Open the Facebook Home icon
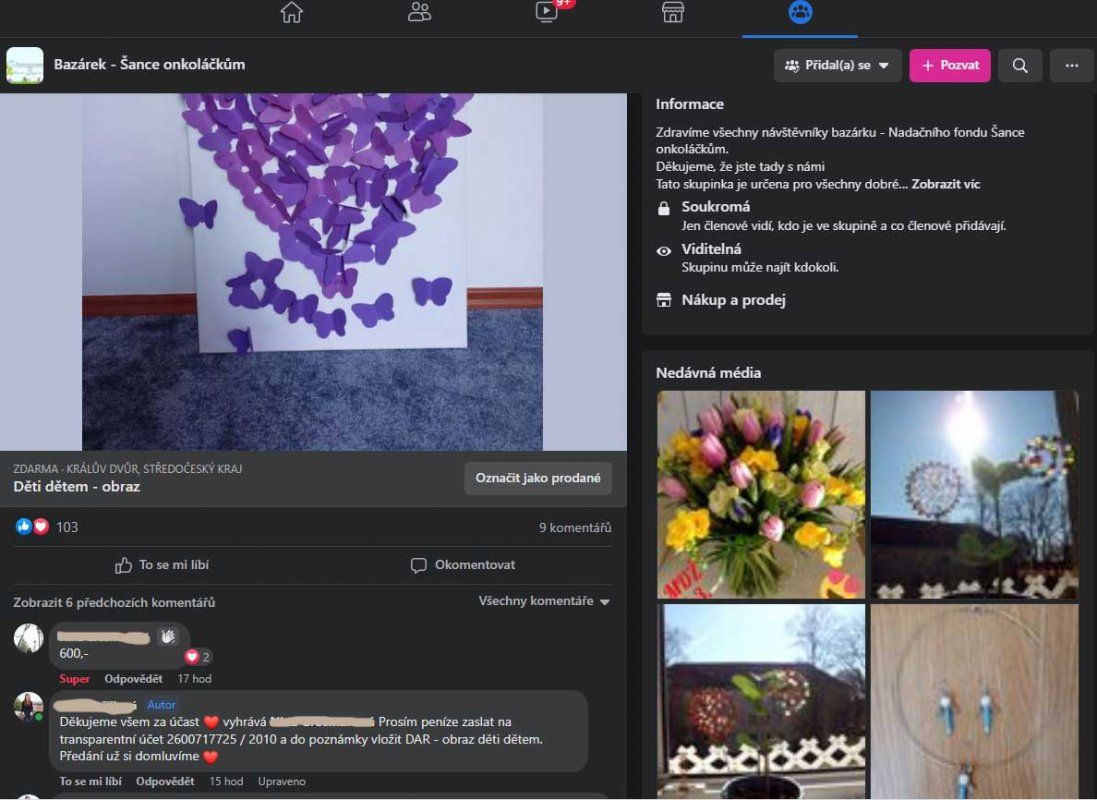The height and width of the screenshot is (800, 1097). coord(291,13)
